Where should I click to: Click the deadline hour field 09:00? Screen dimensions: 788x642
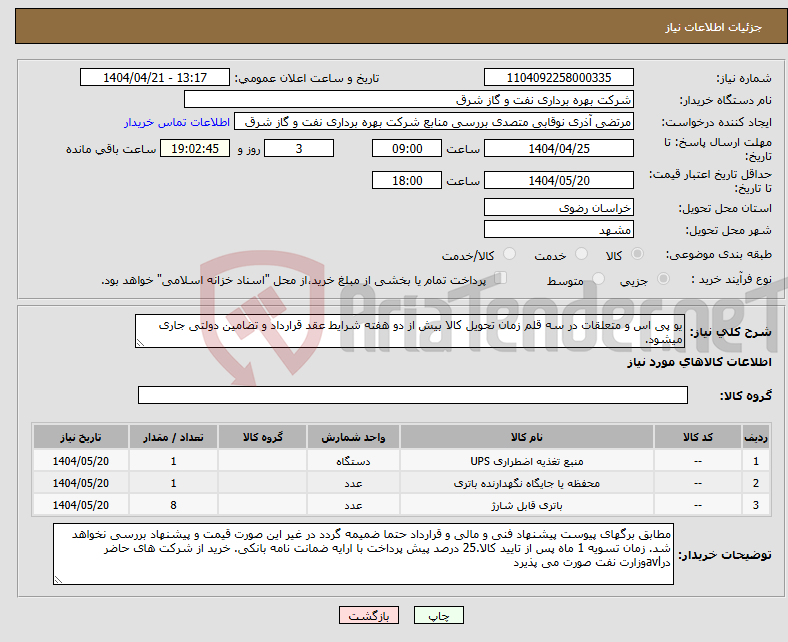click(407, 148)
